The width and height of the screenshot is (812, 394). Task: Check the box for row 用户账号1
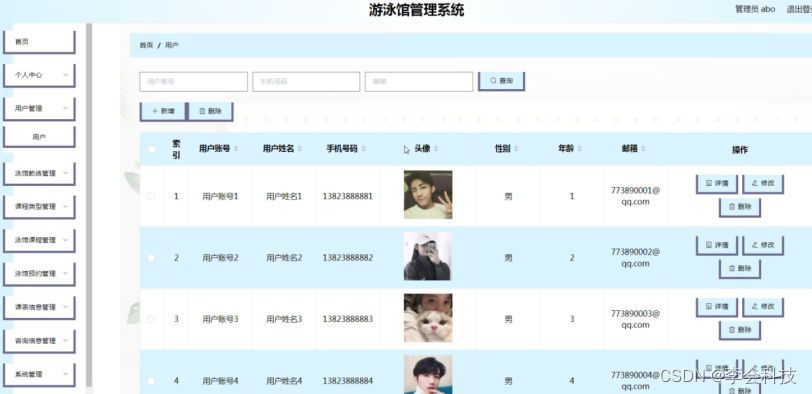click(x=151, y=197)
